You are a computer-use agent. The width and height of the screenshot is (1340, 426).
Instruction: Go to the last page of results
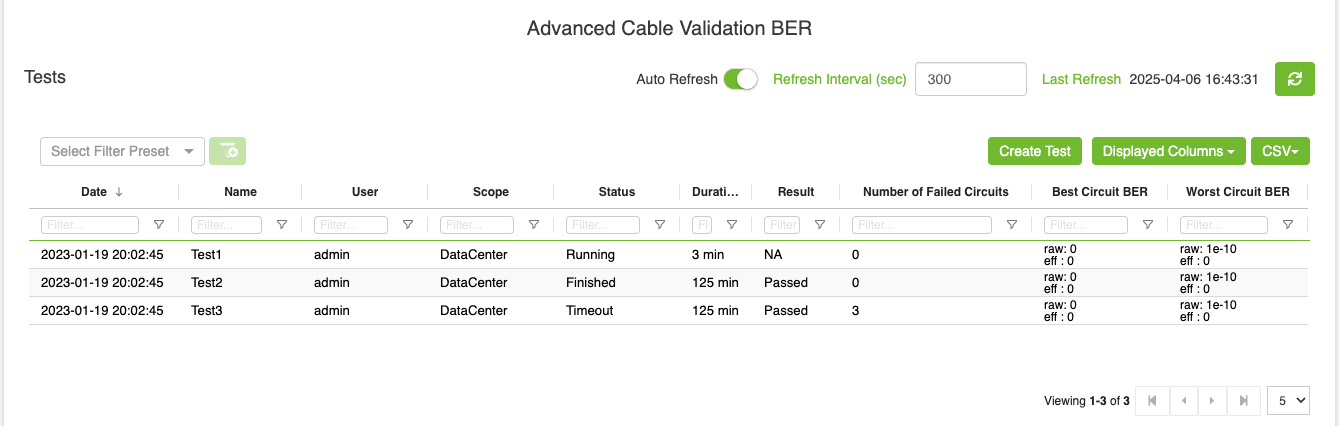click(1243, 401)
